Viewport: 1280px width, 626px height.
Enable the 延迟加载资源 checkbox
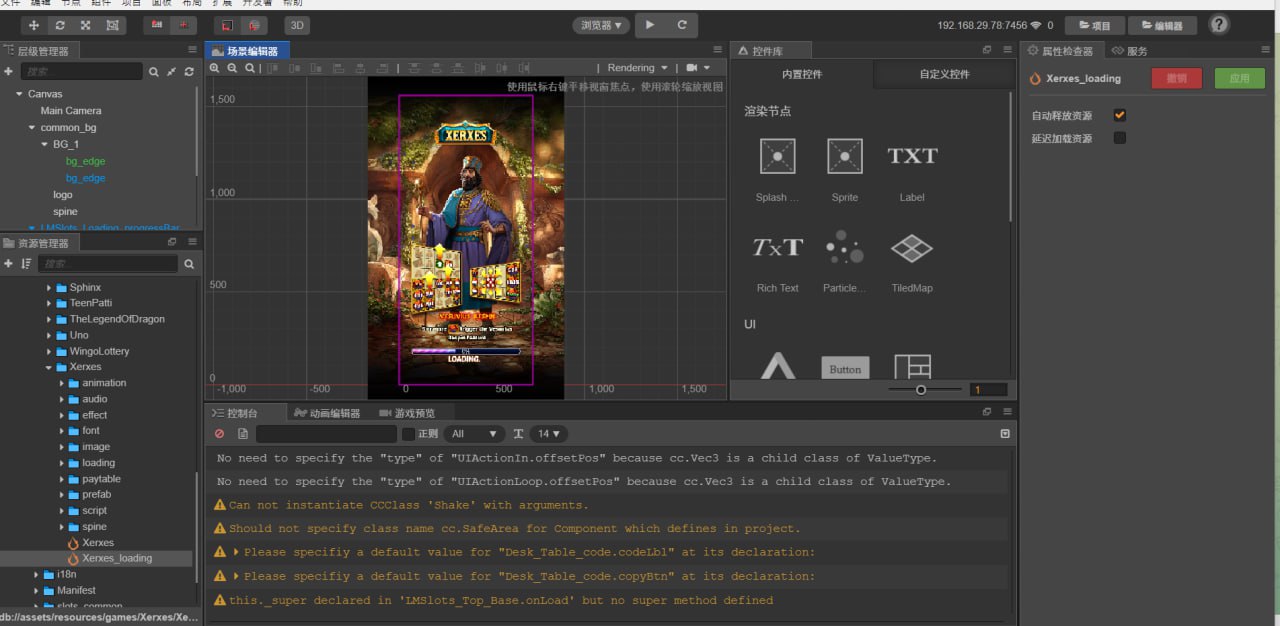(x=1120, y=138)
